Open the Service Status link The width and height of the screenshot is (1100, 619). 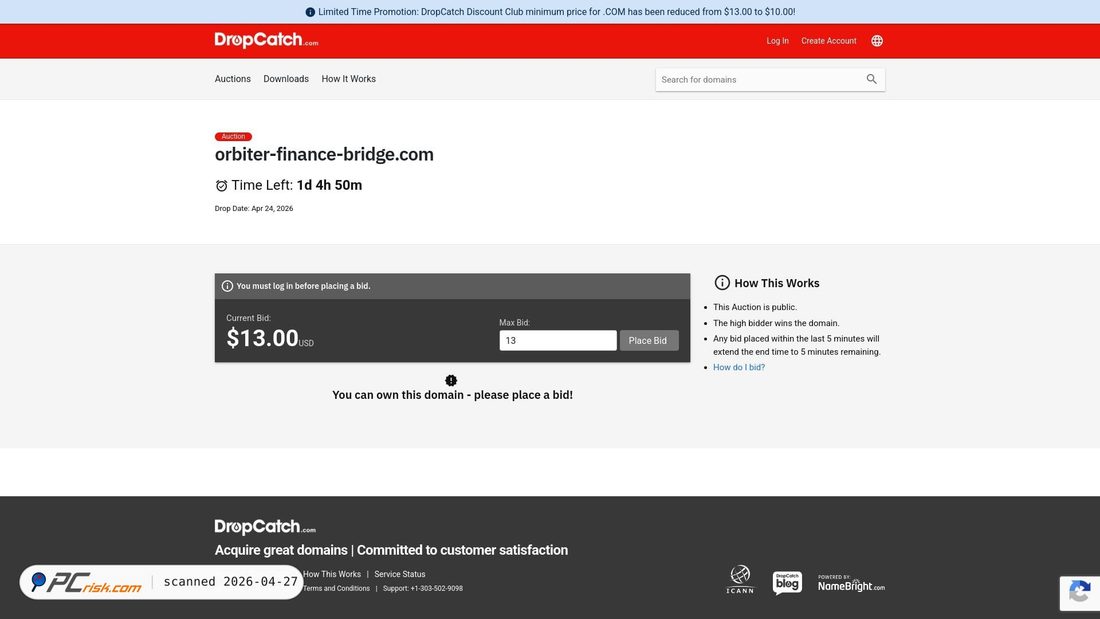tap(399, 574)
